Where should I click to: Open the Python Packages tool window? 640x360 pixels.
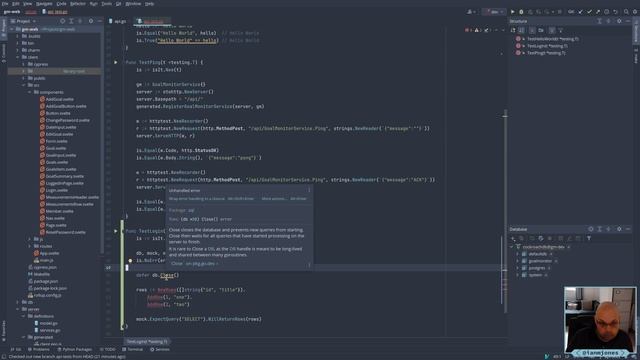click(75, 349)
